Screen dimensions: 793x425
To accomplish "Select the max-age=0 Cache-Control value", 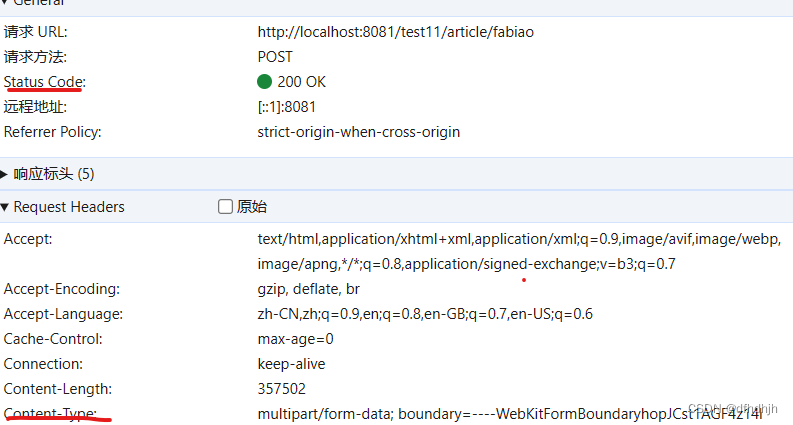I will point(295,338).
